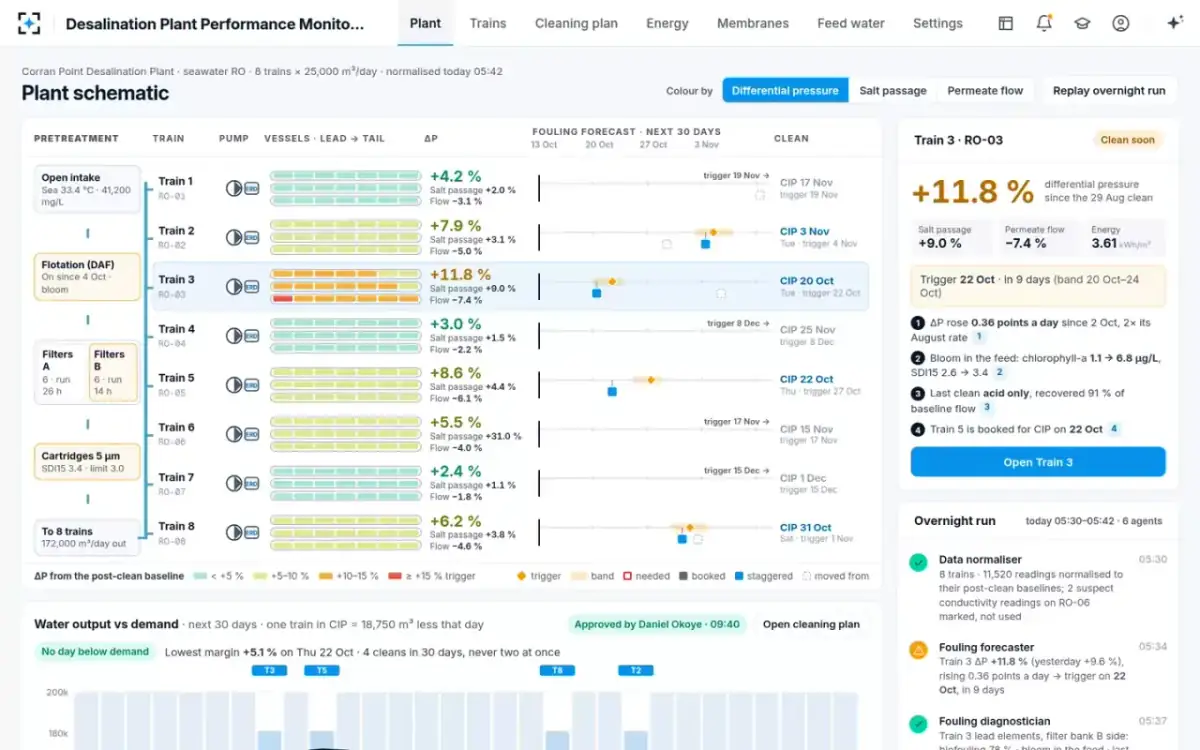
Task: Switch to the Trains tab
Action: (488, 23)
